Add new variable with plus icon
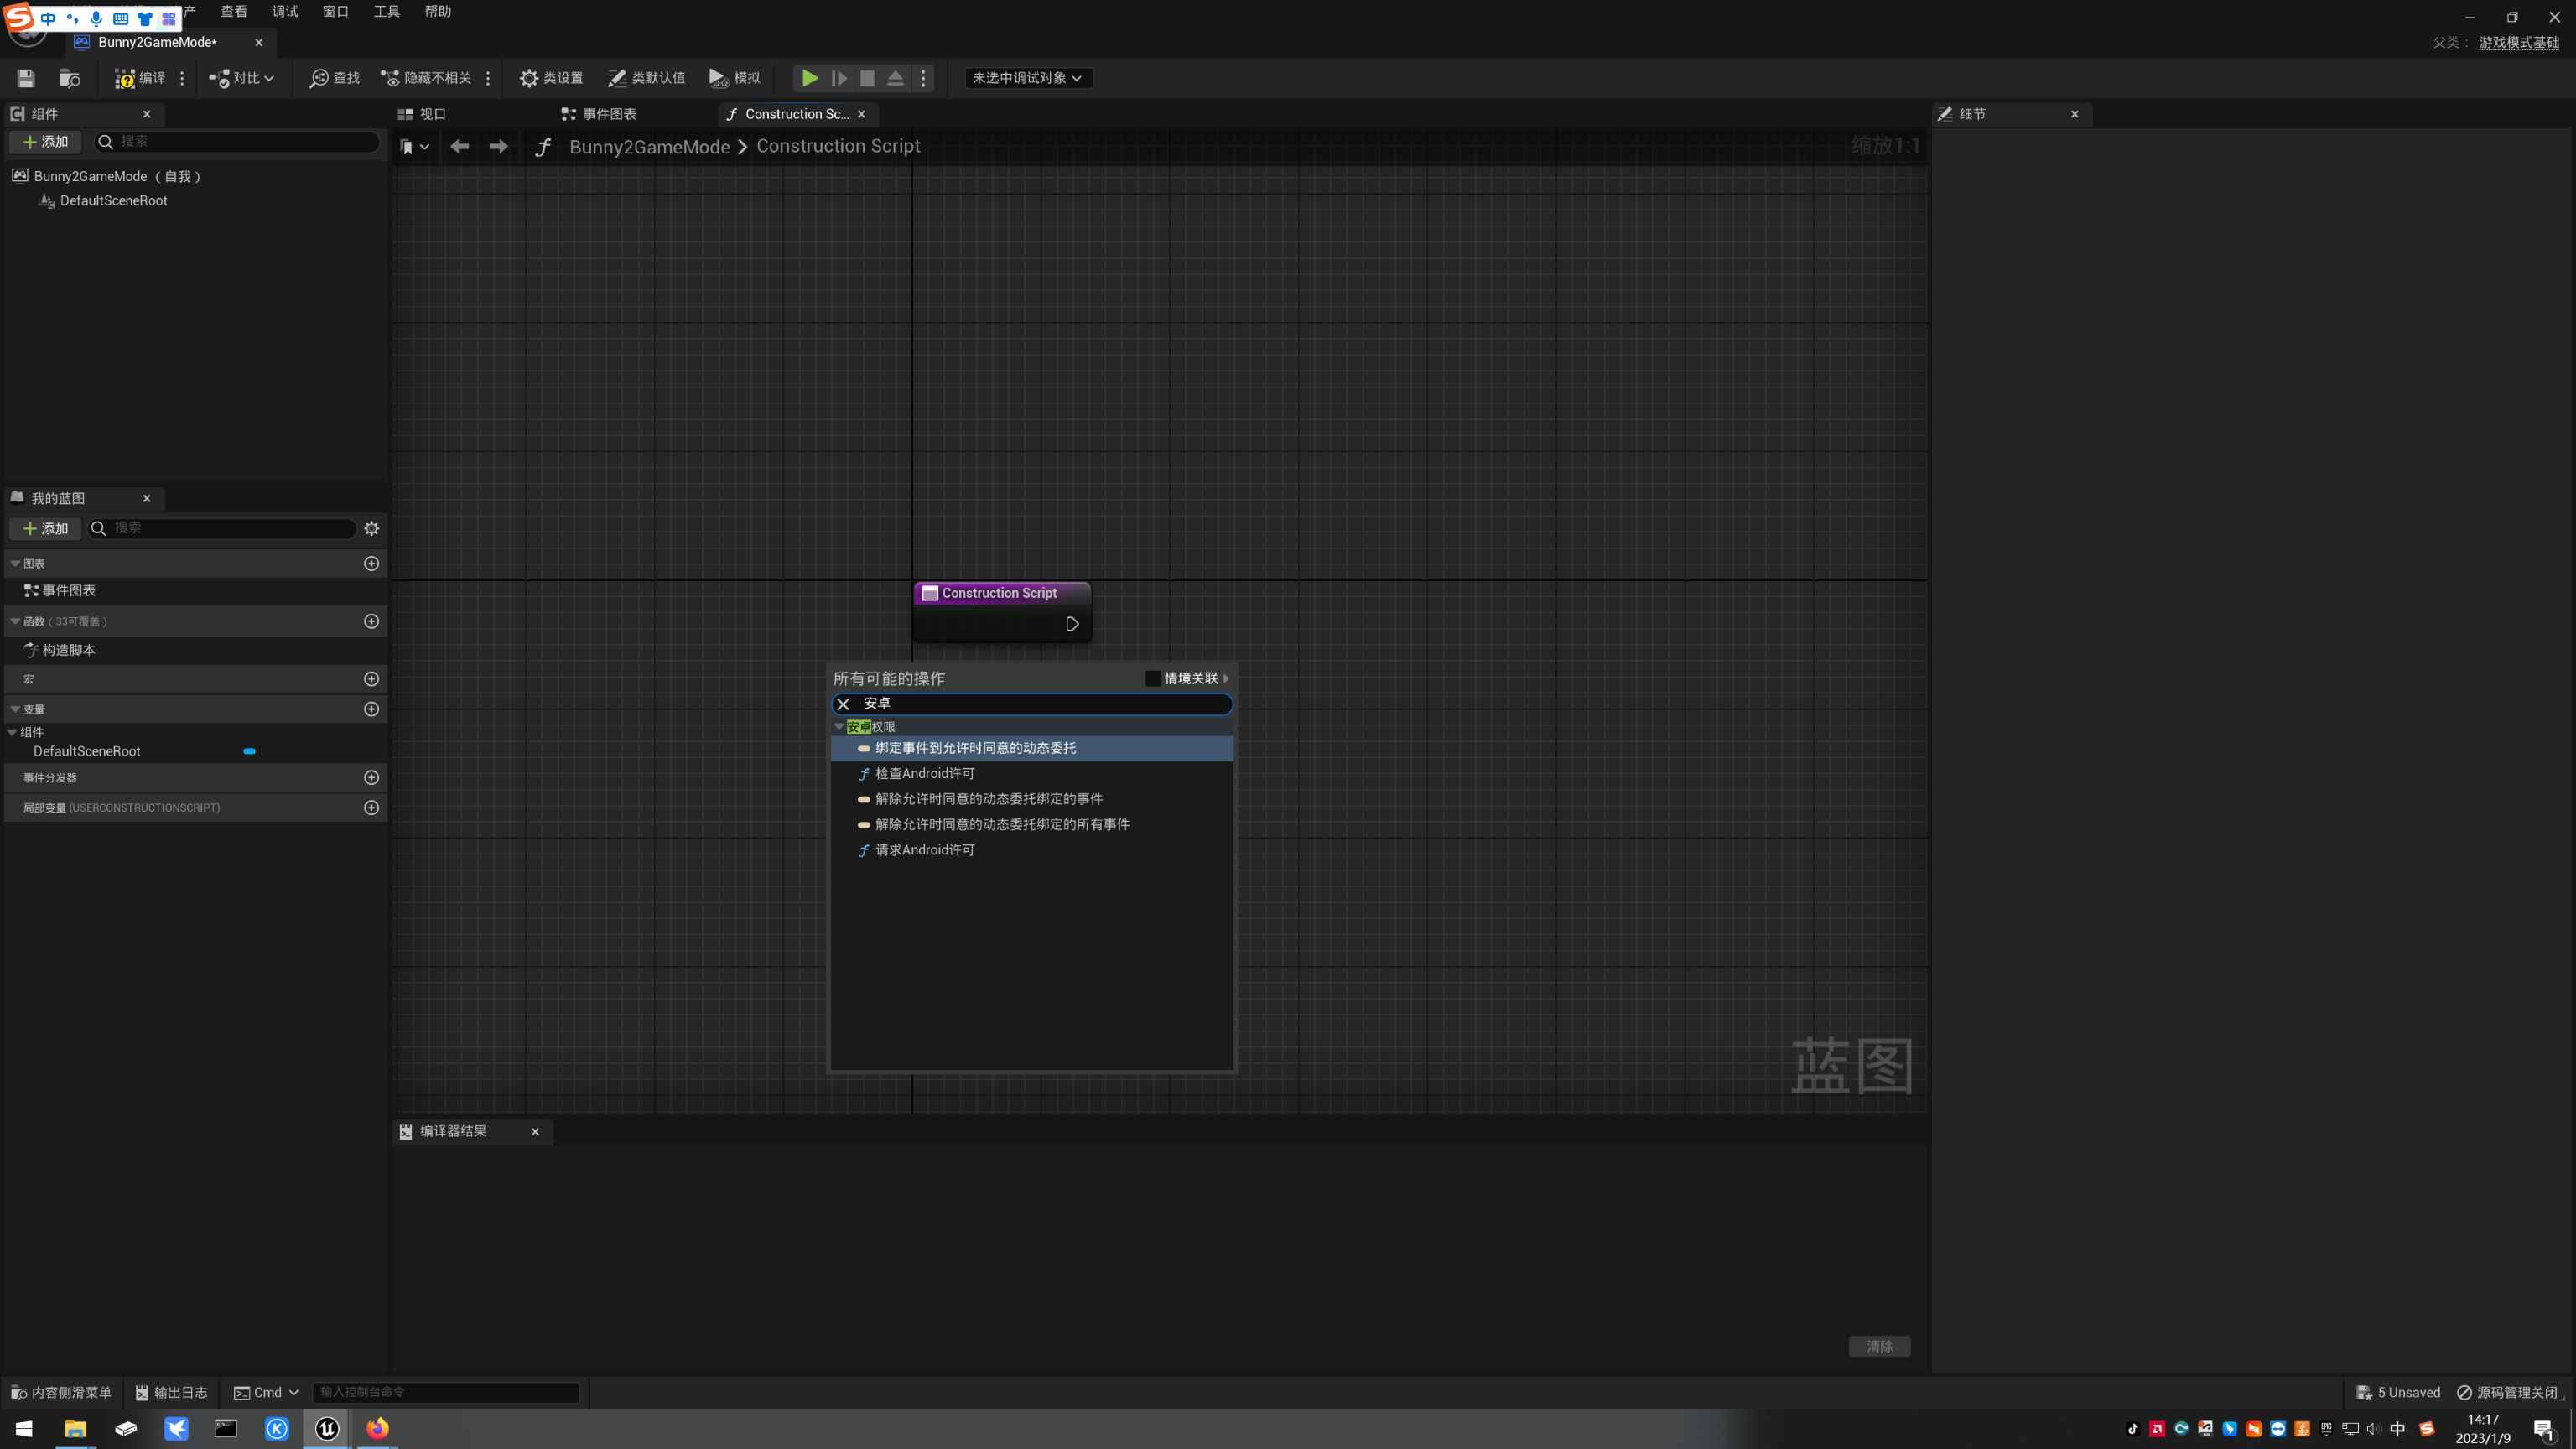 [372, 709]
